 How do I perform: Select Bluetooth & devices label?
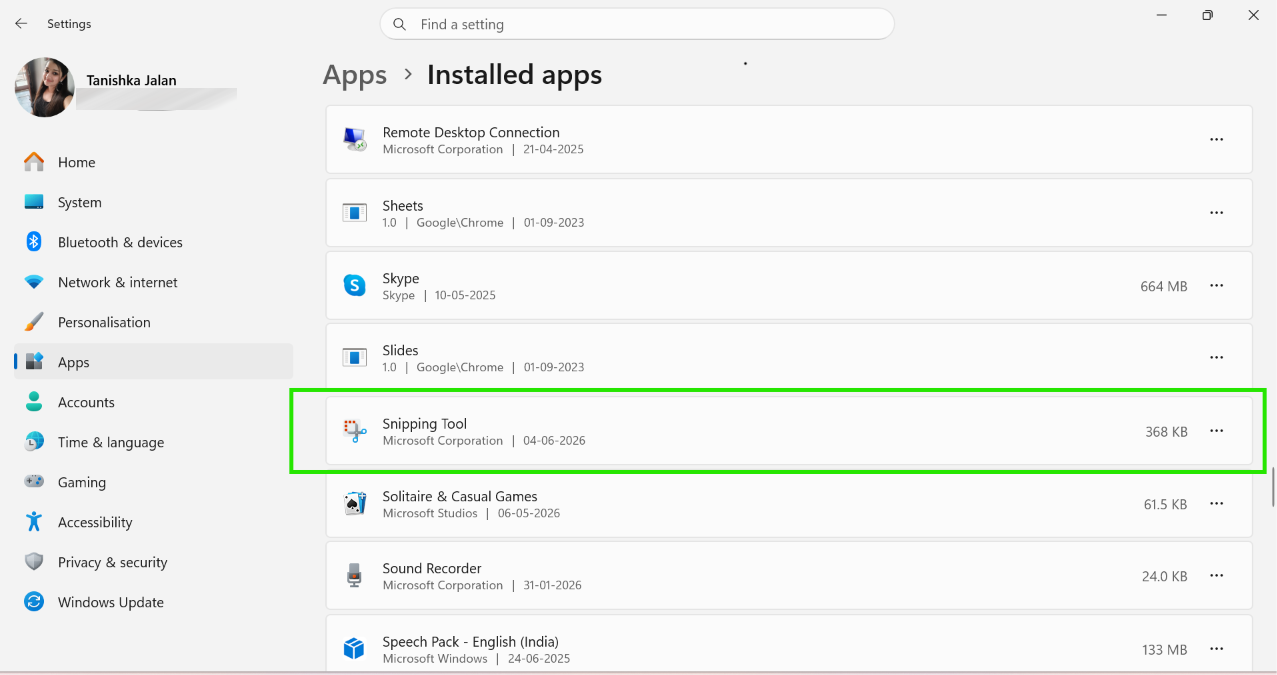(x=120, y=242)
